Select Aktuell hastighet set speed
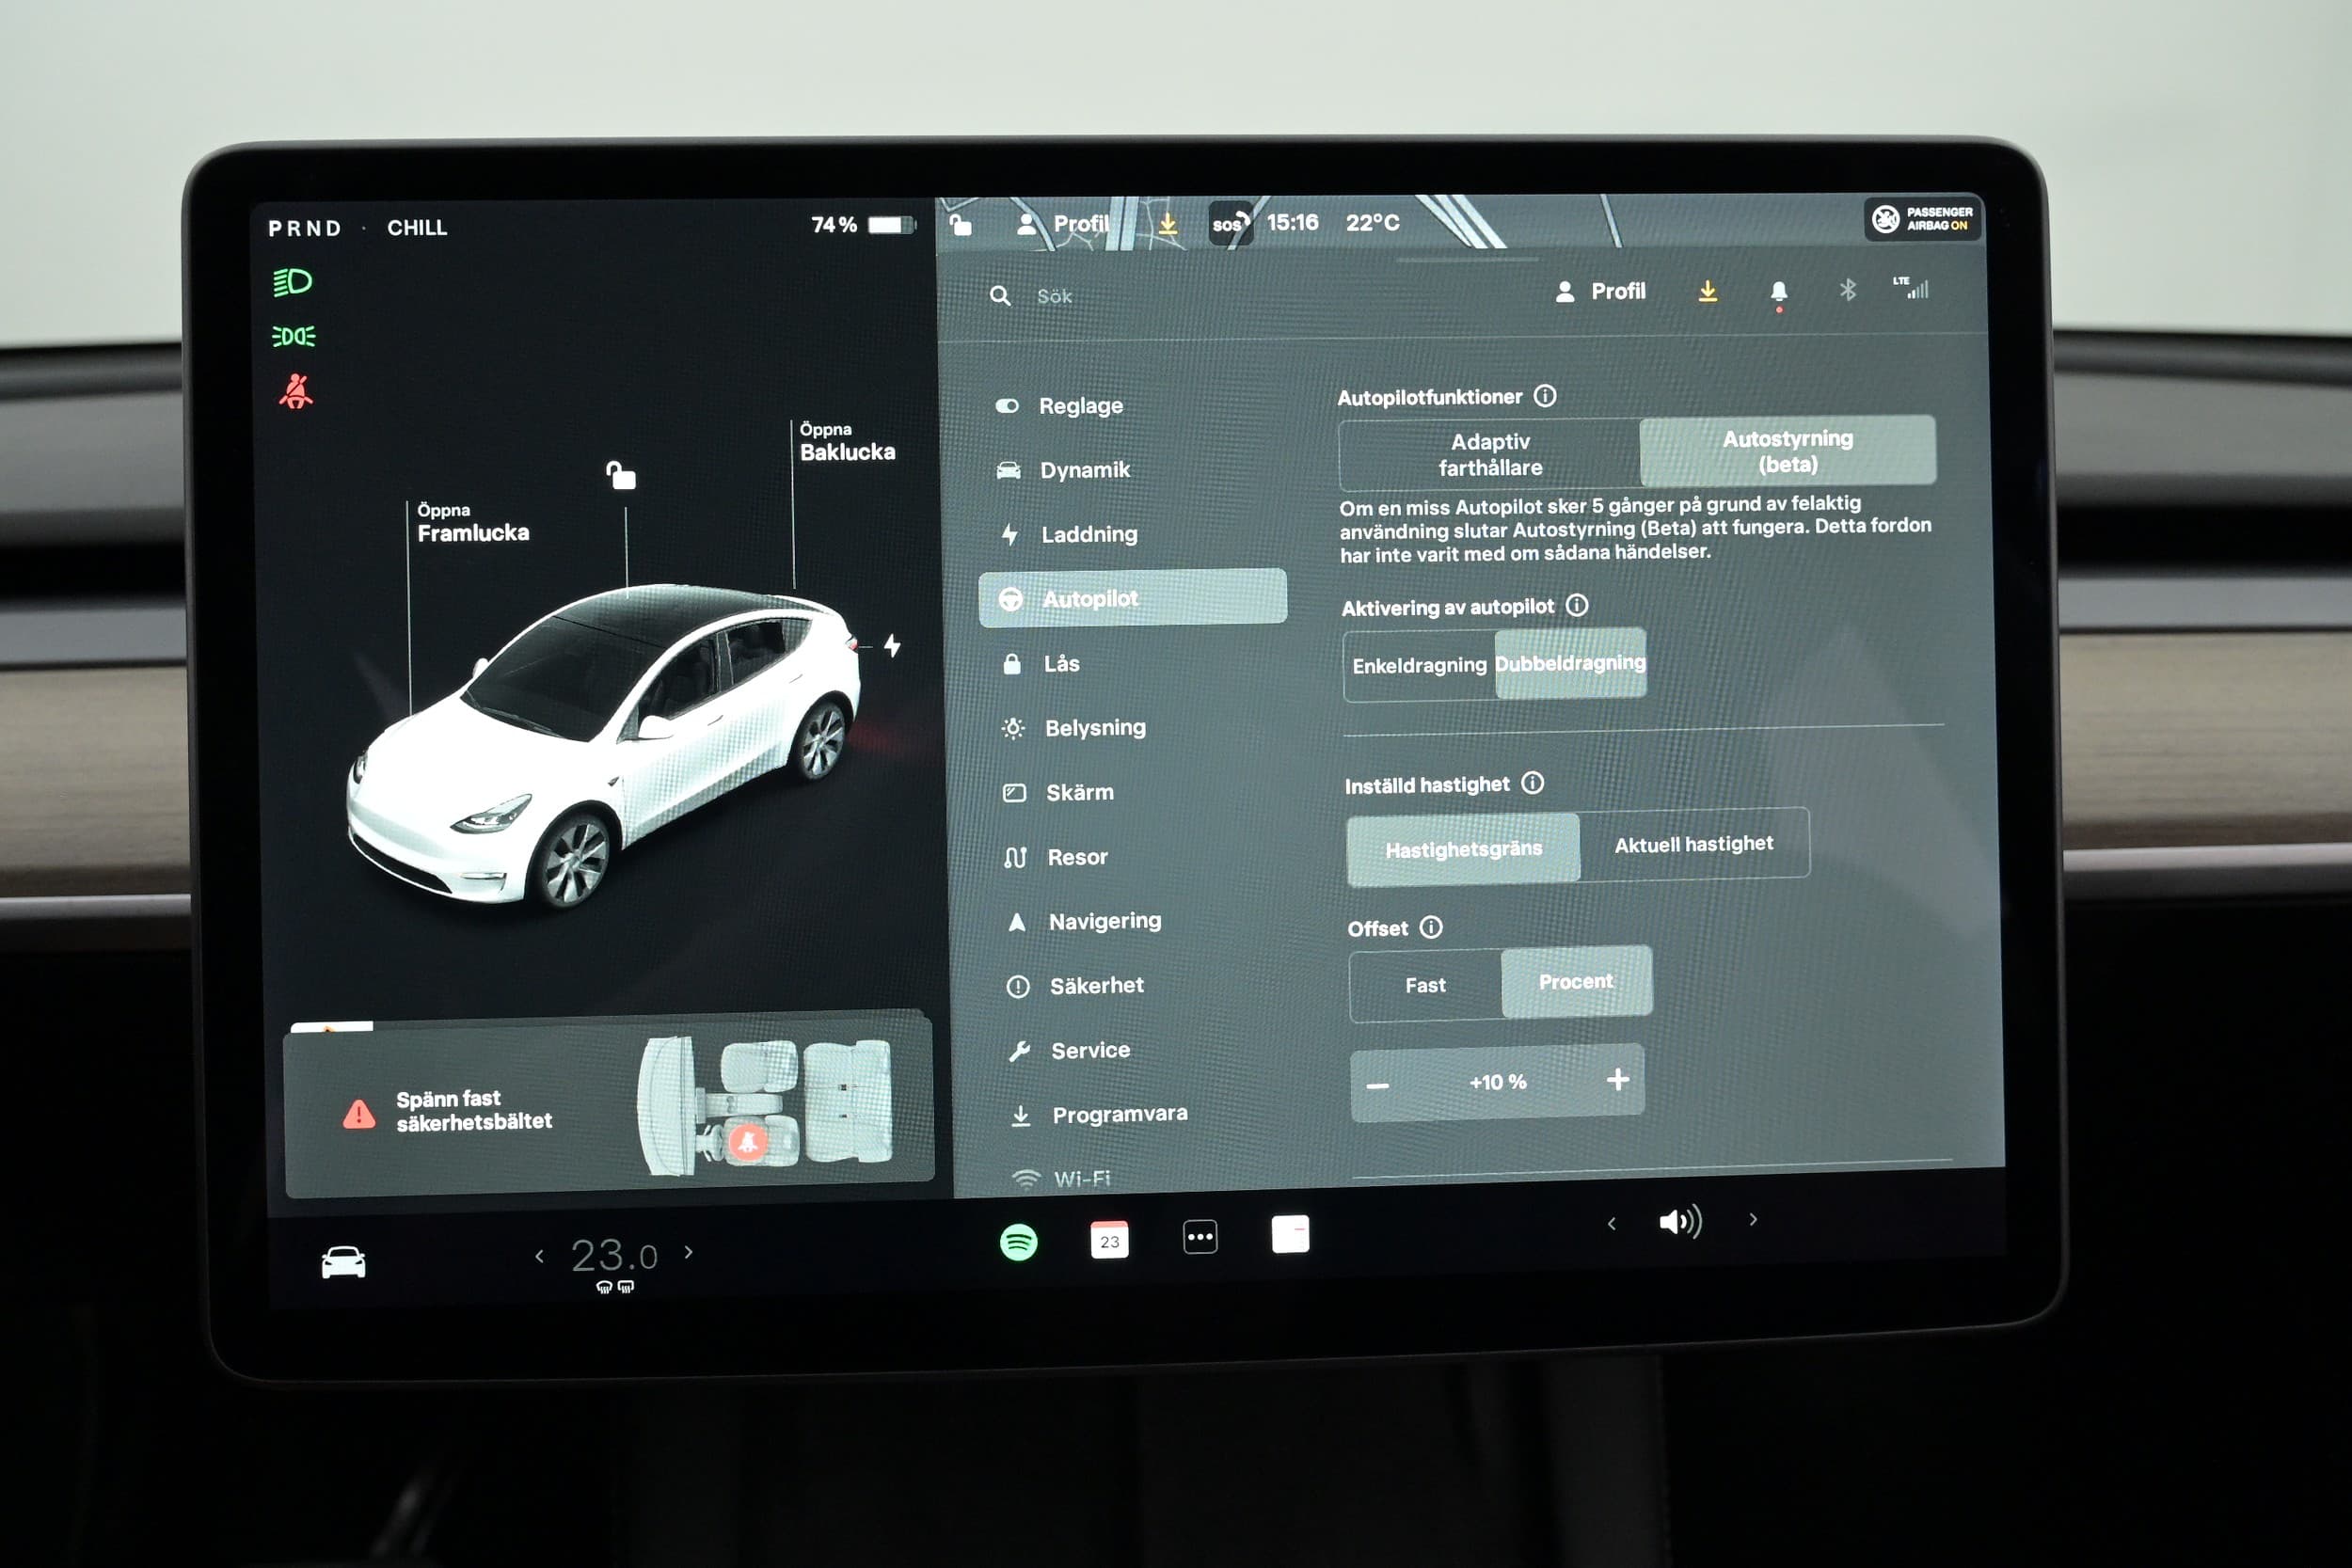The width and height of the screenshot is (2352, 1568). tap(1694, 844)
